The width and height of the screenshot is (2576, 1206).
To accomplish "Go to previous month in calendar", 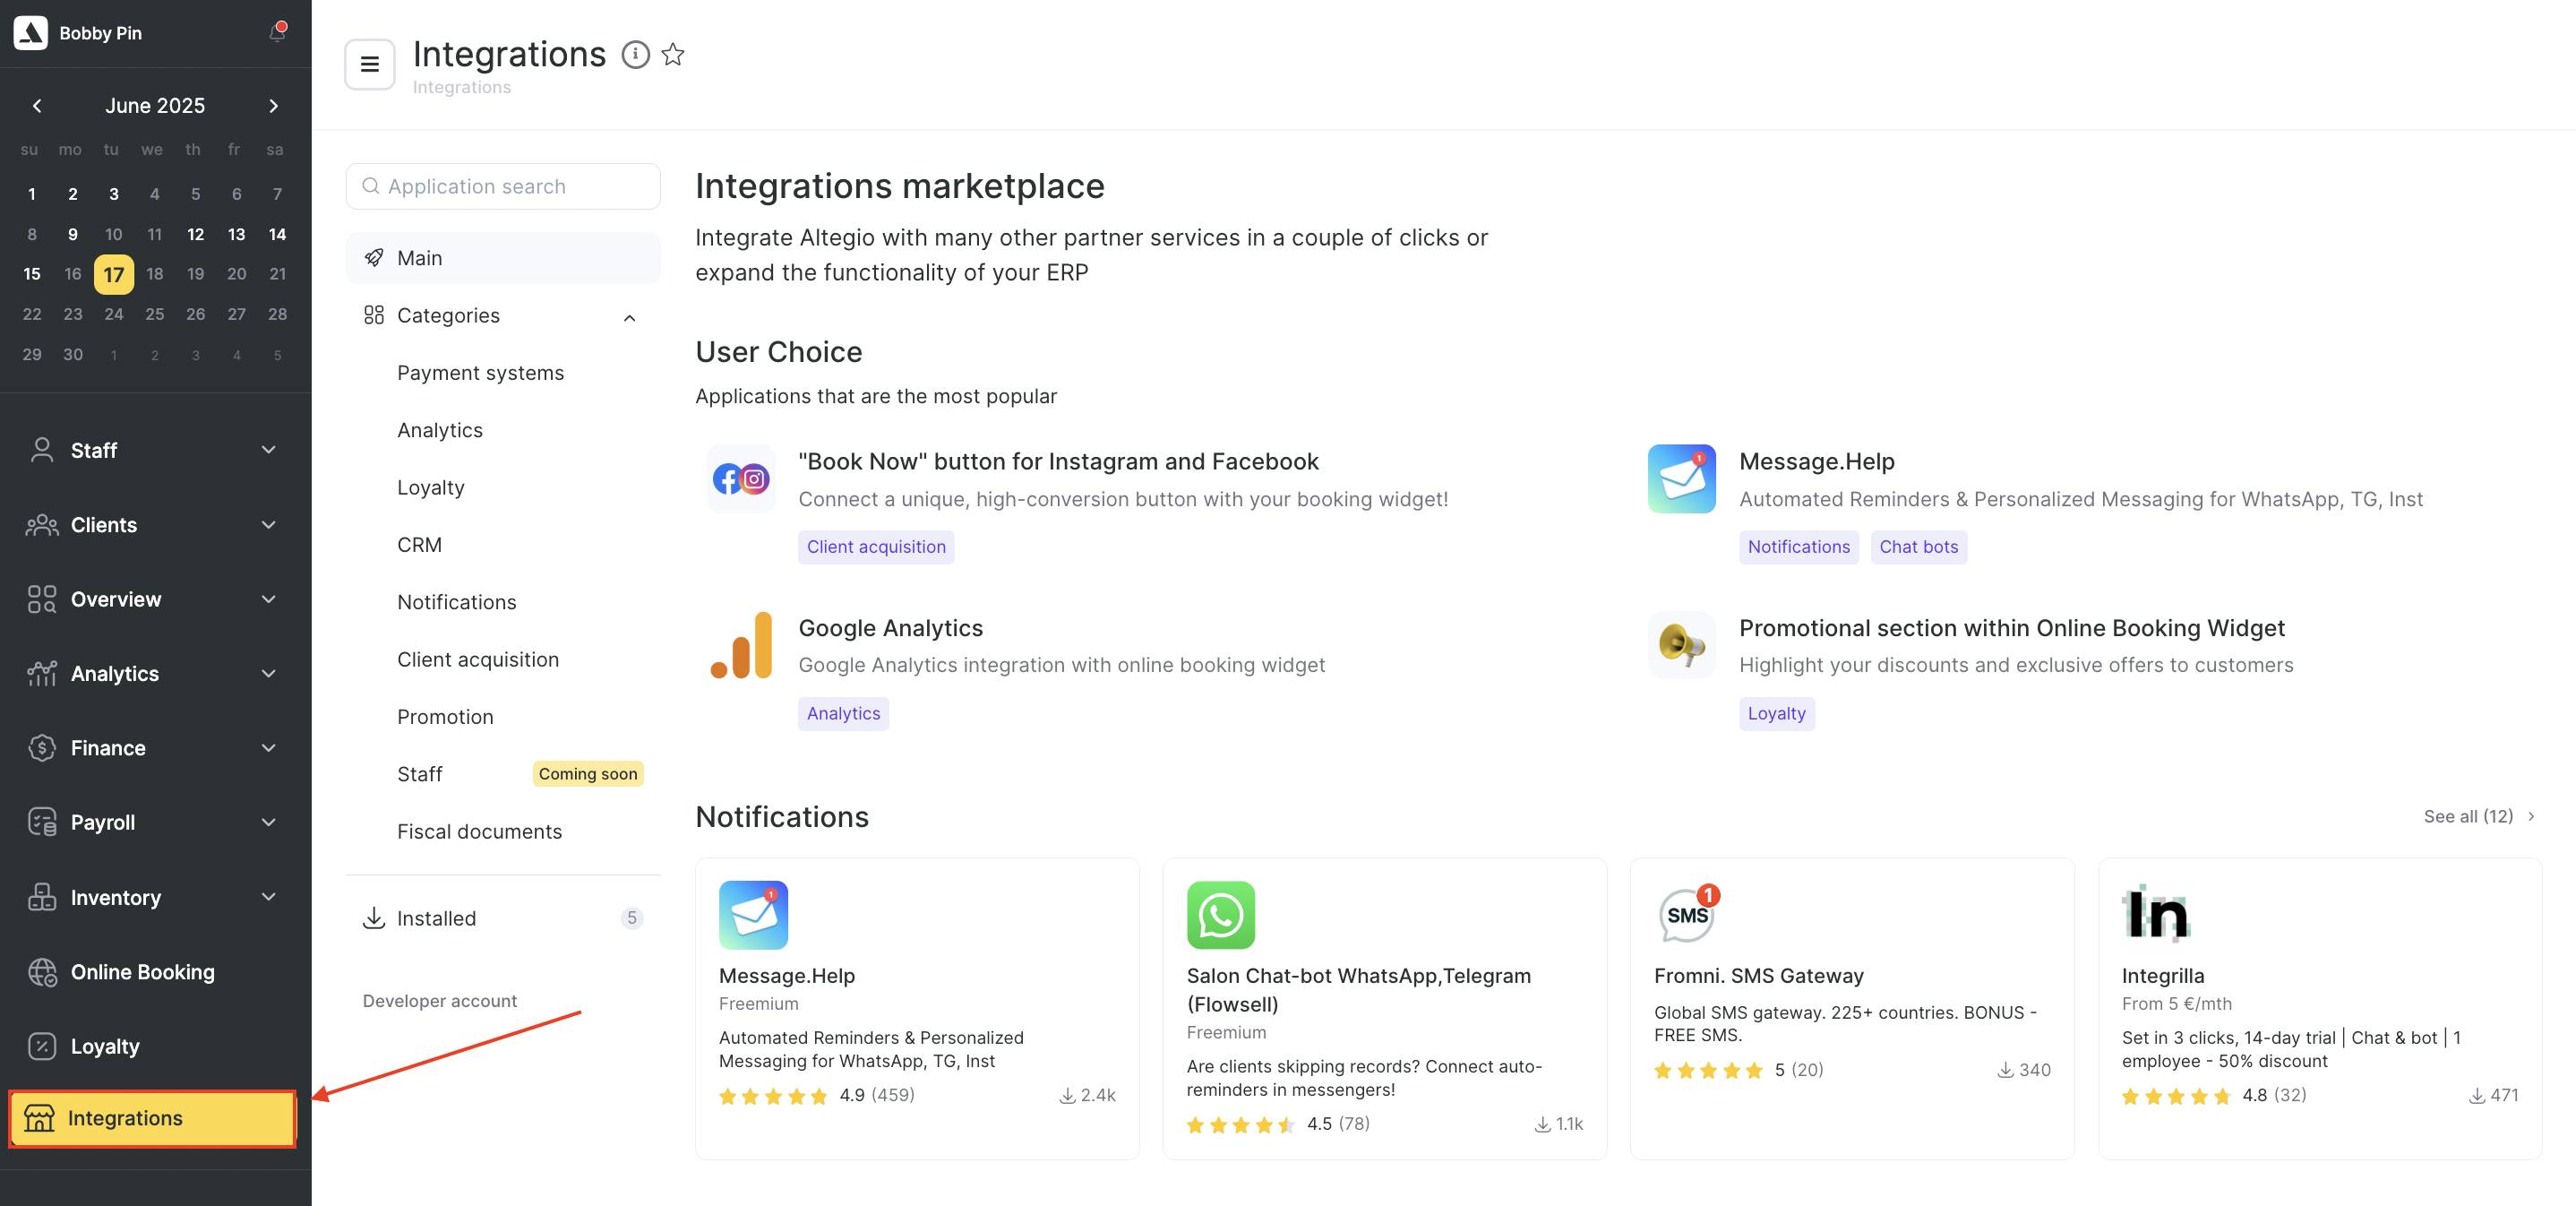I will (37, 105).
